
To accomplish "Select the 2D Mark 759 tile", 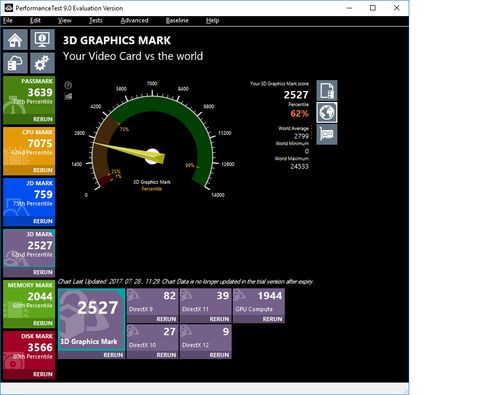I will pyautogui.click(x=29, y=198).
